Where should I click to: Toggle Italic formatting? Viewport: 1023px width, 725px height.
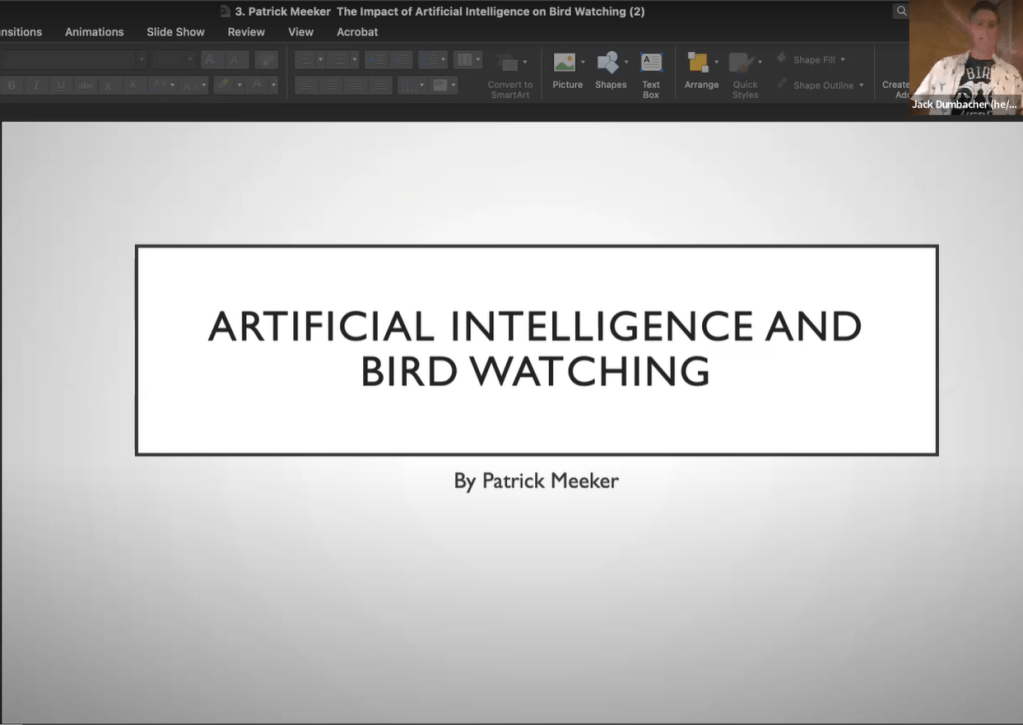tap(36, 86)
